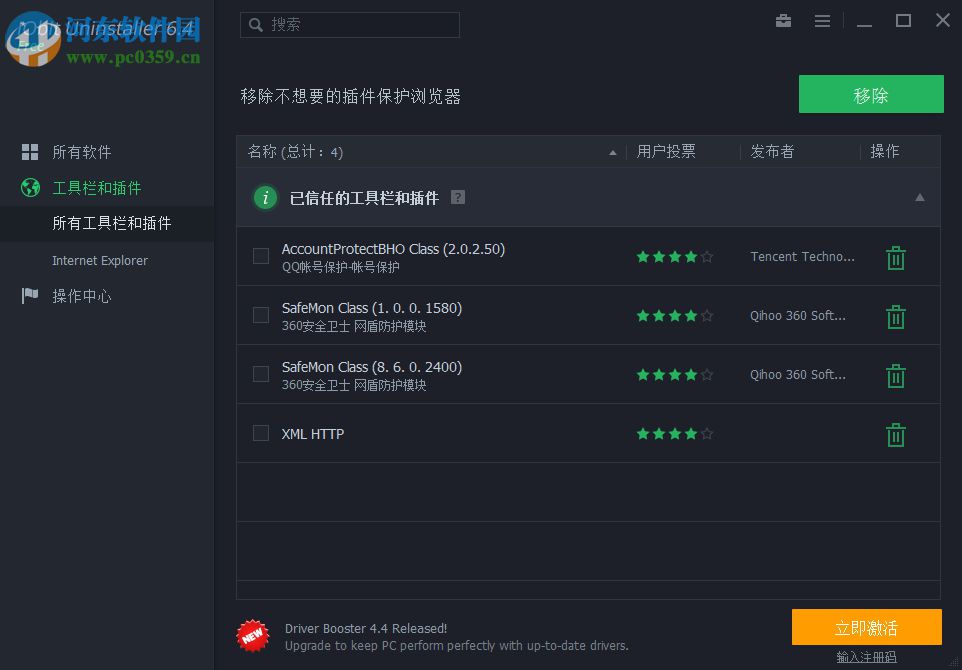The width and height of the screenshot is (962, 670).
Task: Collapse the 已信任的工具栏和插件 section
Action: (x=919, y=197)
